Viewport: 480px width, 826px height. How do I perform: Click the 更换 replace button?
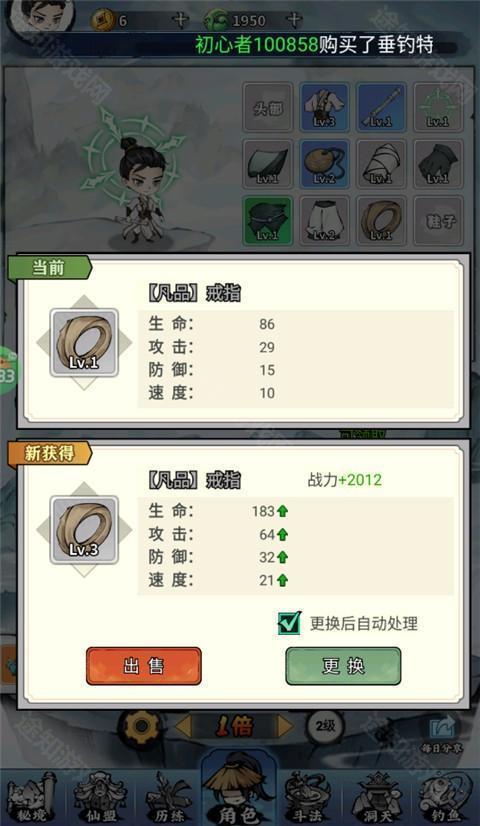click(x=343, y=666)
